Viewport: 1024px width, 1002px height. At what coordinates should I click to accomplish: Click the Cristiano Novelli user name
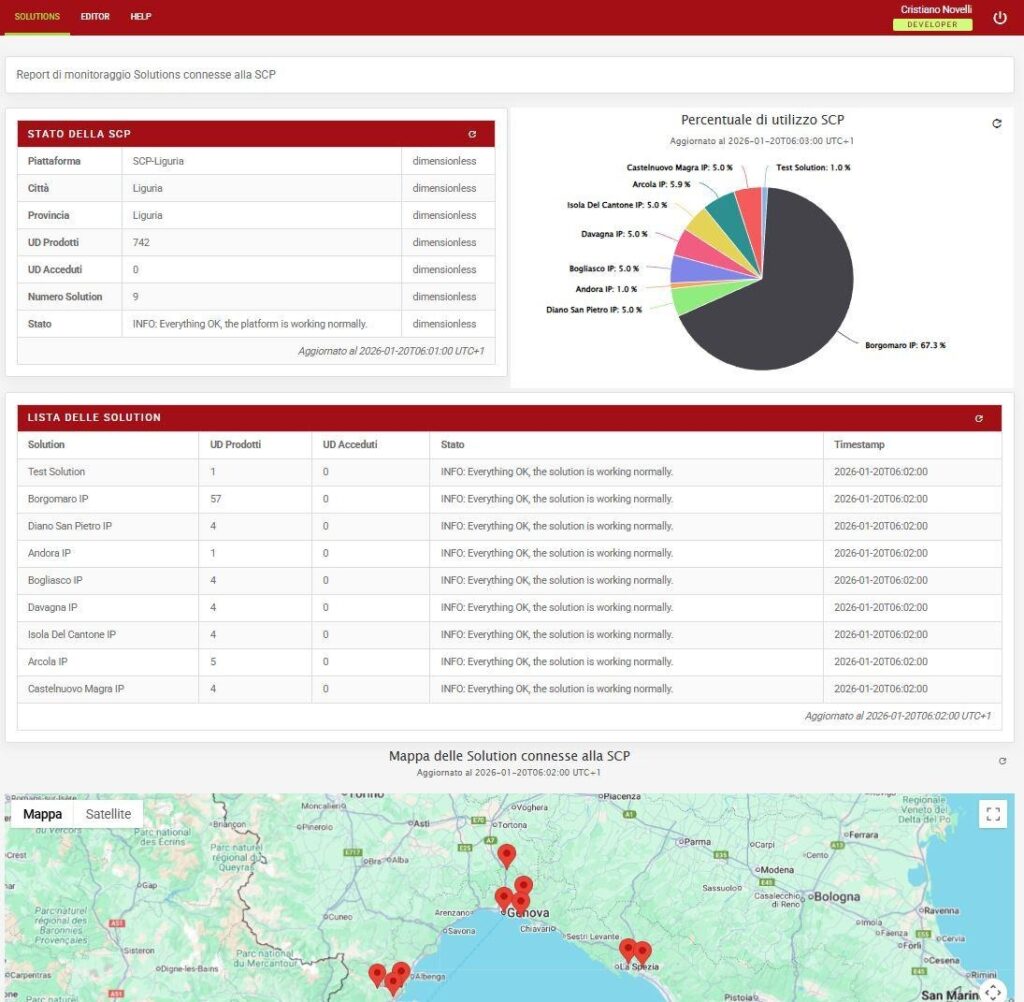[936, 9]
